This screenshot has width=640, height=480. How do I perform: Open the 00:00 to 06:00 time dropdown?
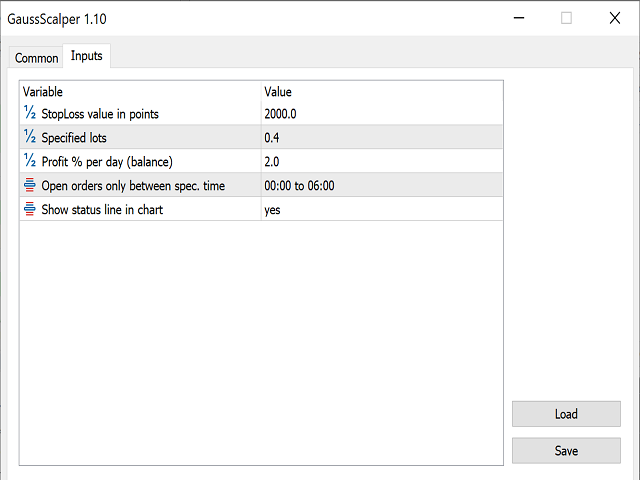point(380,186)
